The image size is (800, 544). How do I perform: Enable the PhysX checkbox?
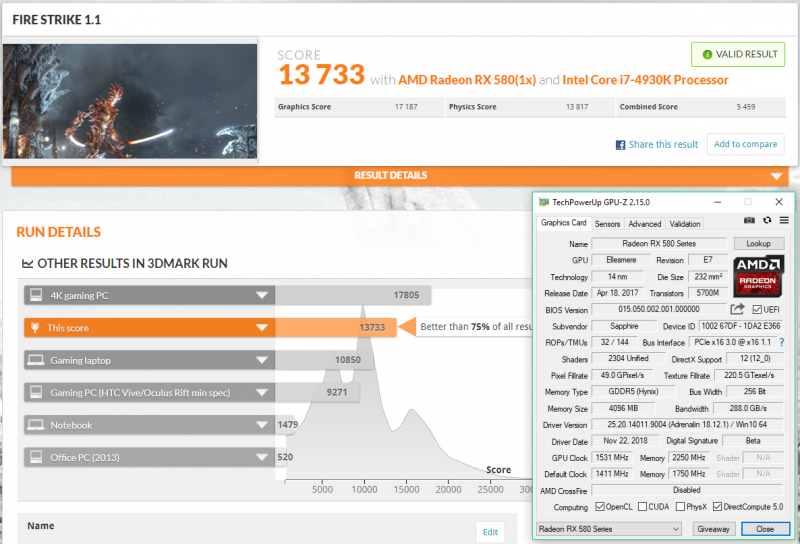click(683, 506)
